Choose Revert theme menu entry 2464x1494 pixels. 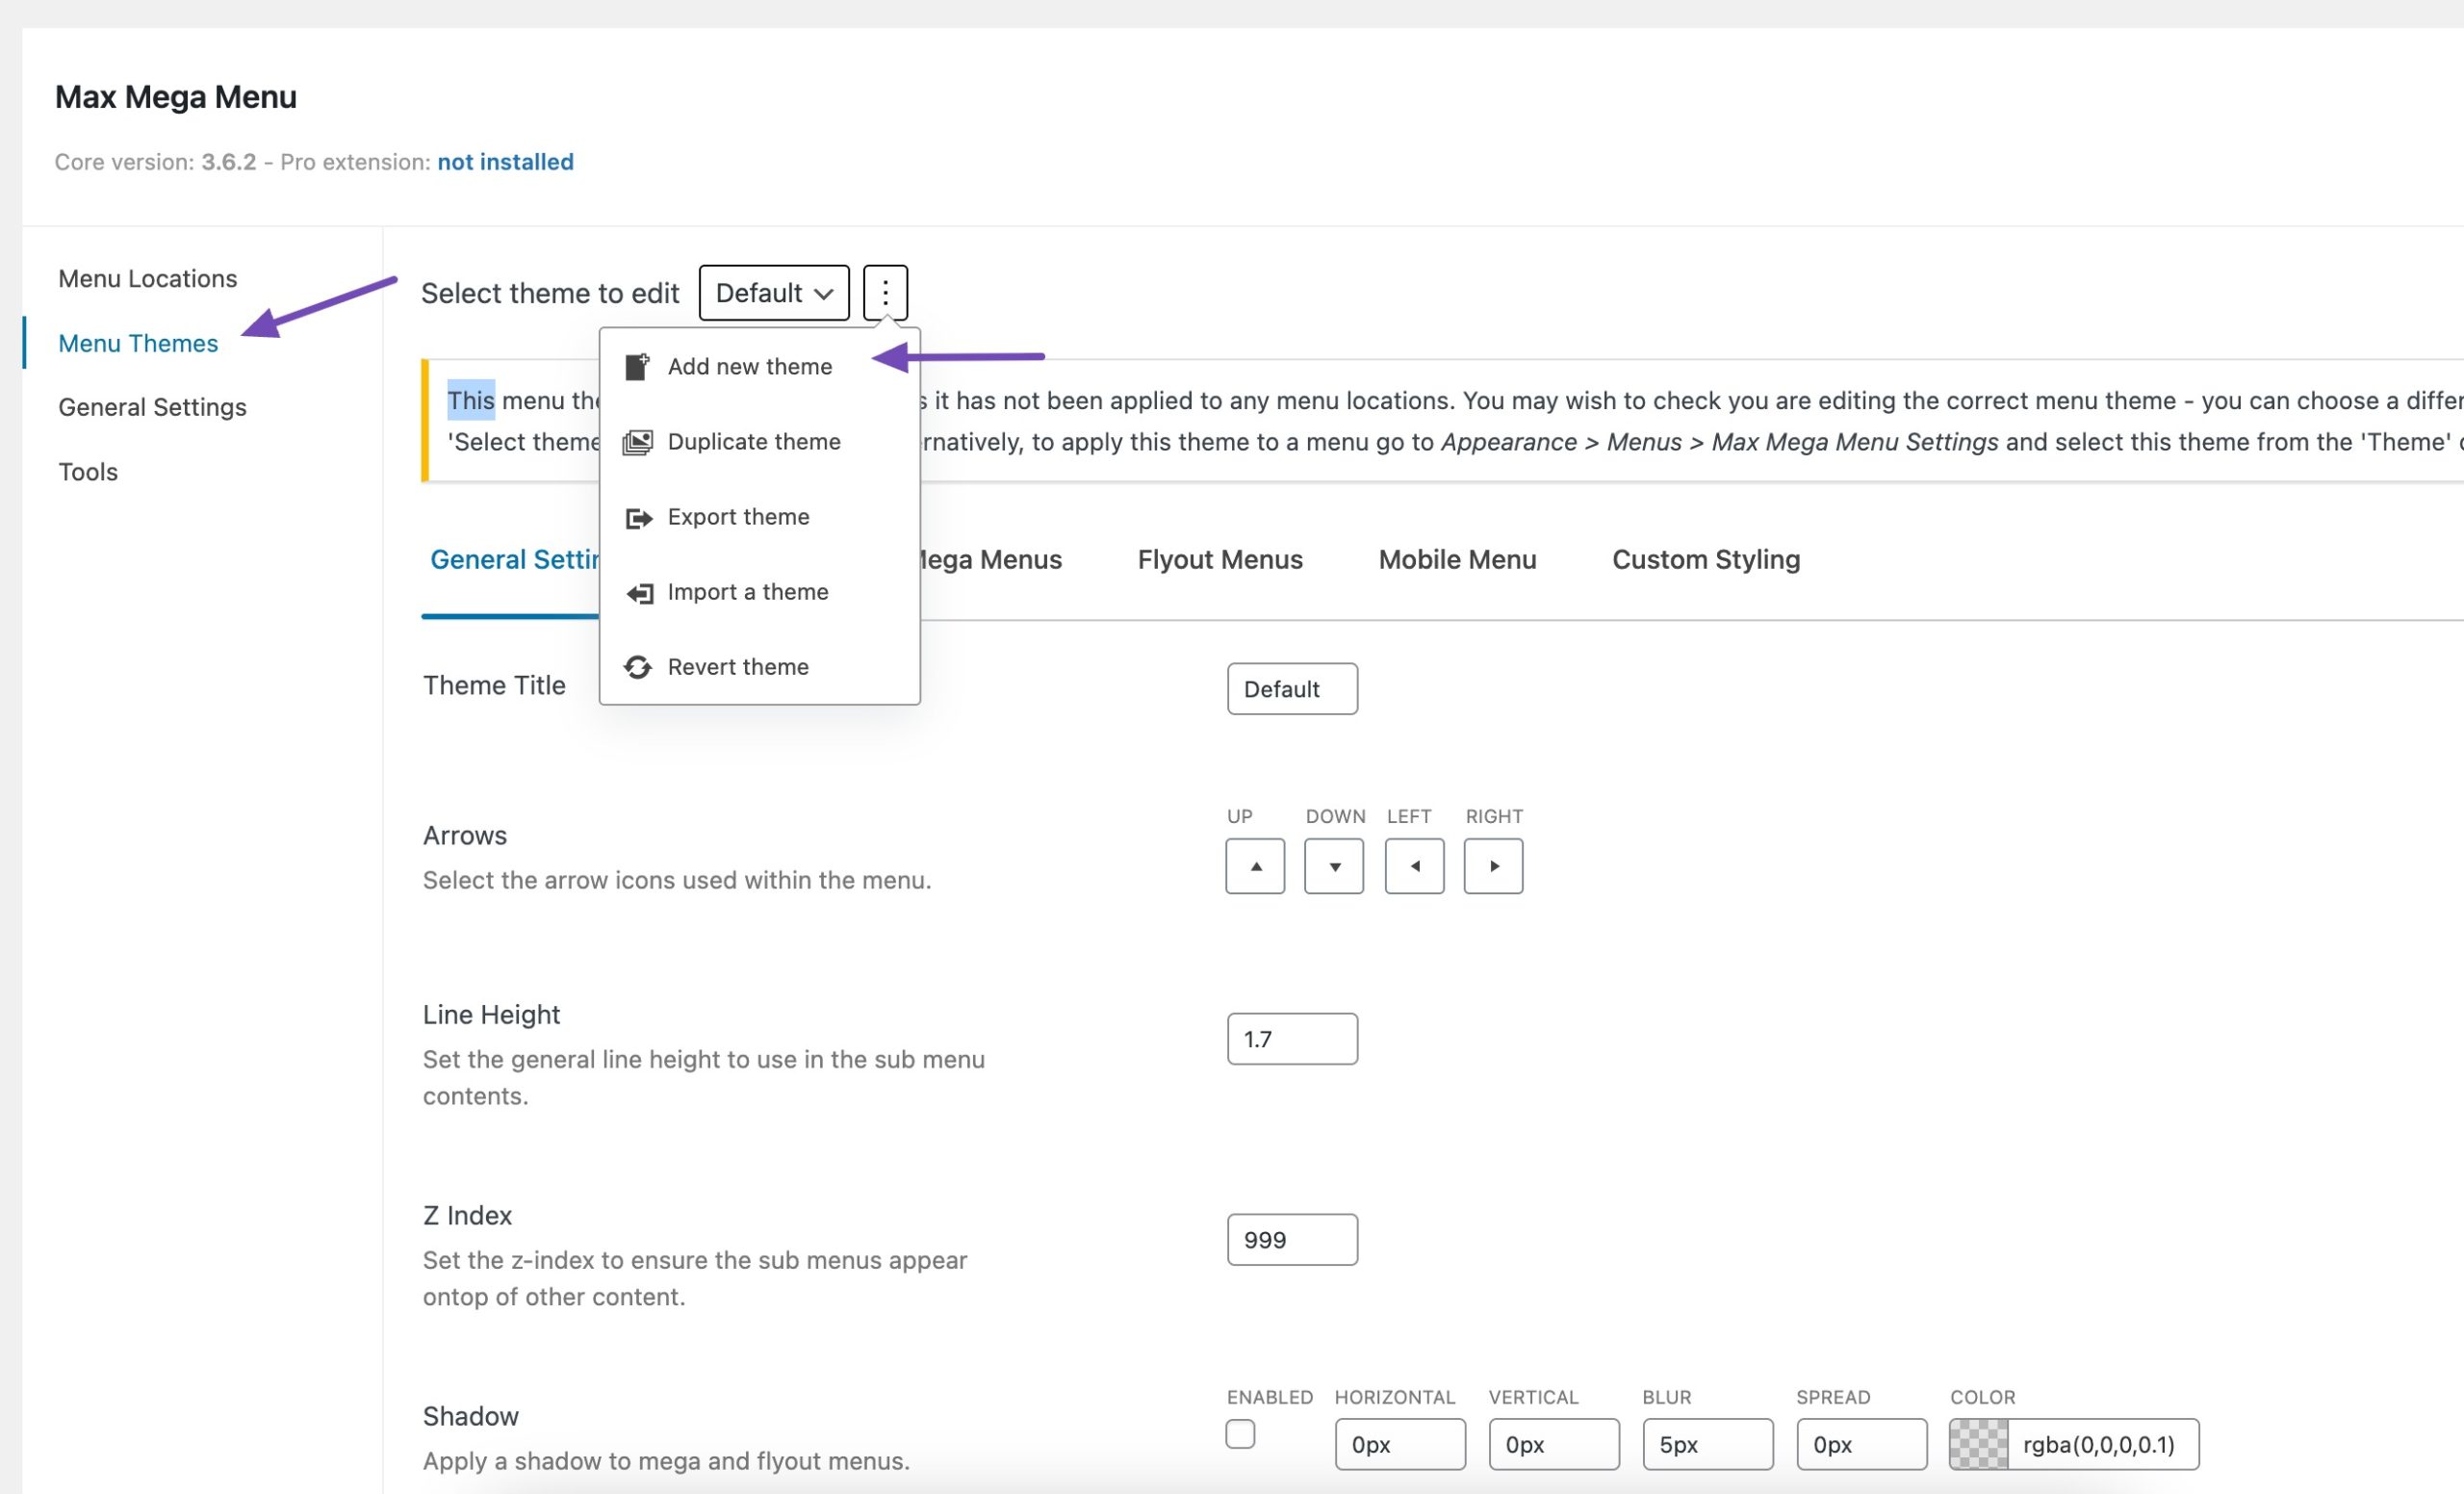(x=759, y=667)
